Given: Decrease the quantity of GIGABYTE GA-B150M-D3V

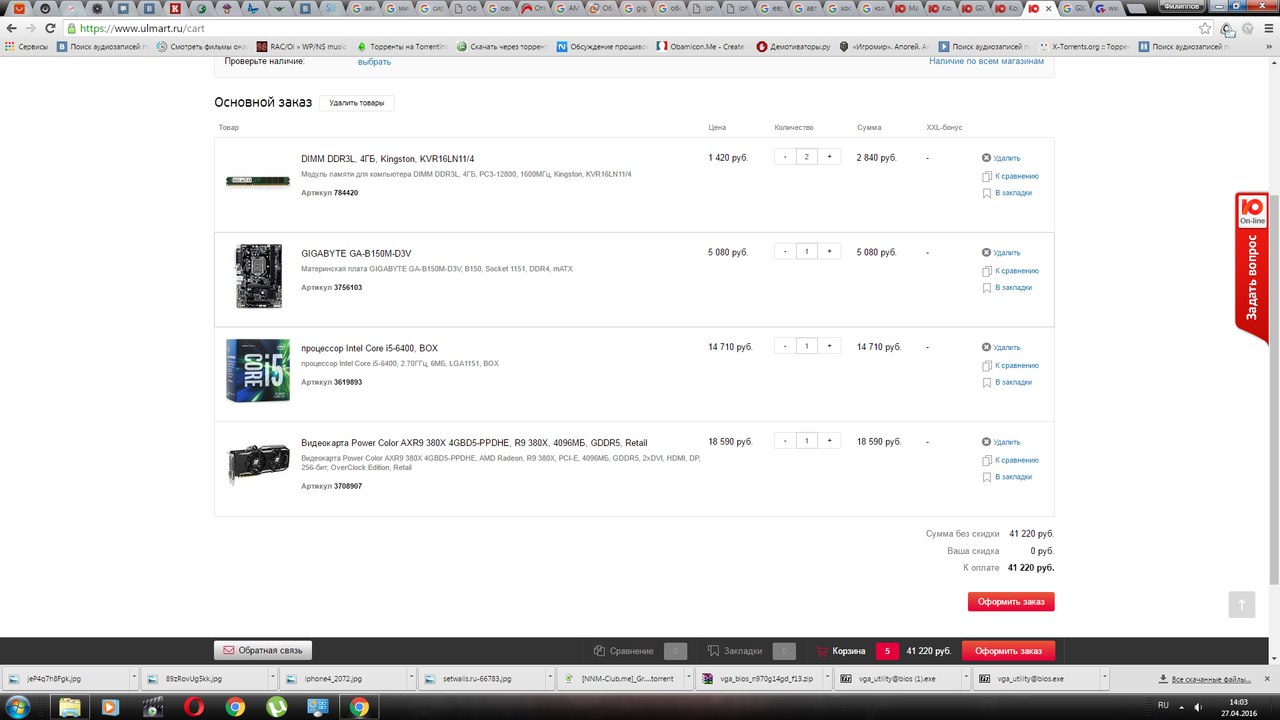Looking at the screenshot, I should (785, 252).
